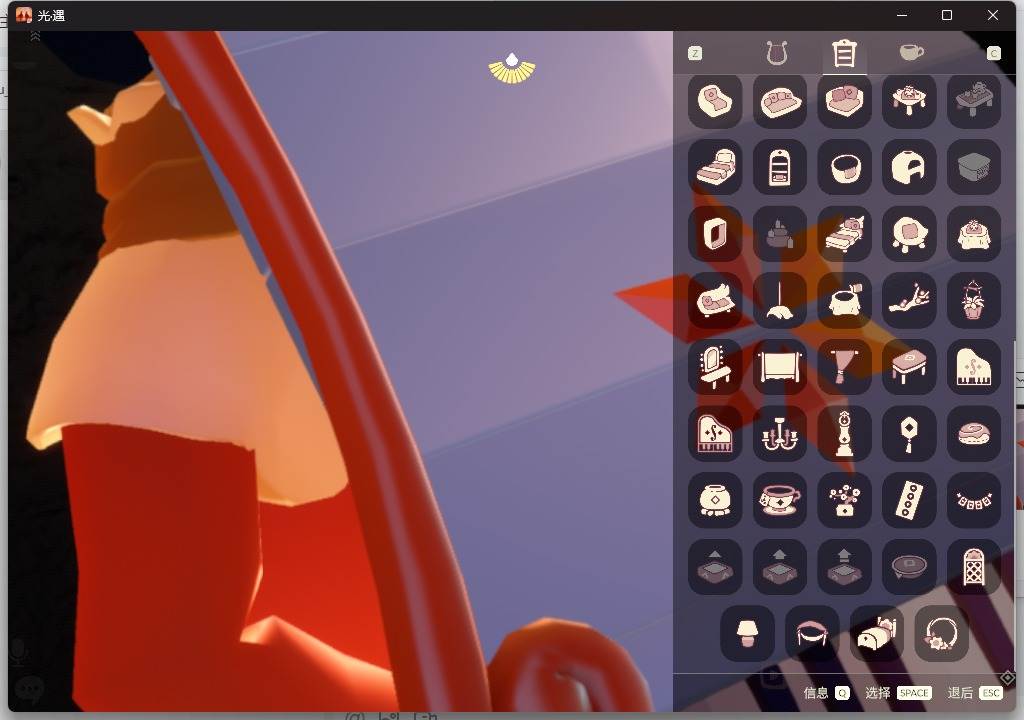1024x720 pixels.
Task: Select the bunting garland icon
Action: tap(974, 500)
